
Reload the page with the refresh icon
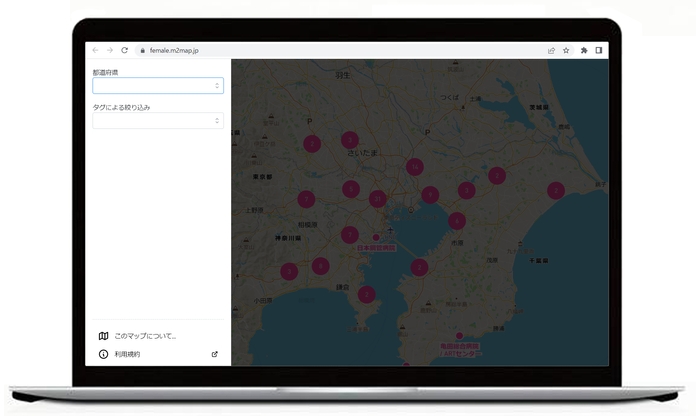click(124, 50)
